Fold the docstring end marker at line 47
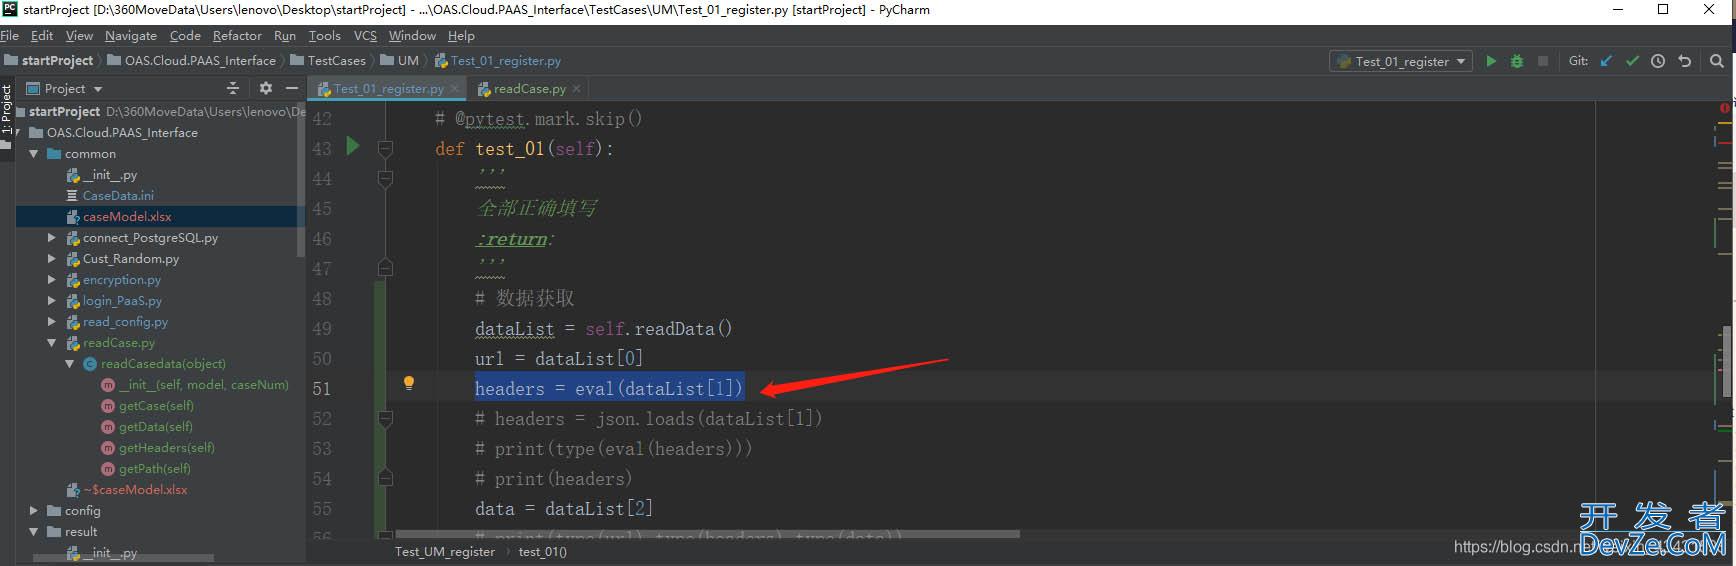1736x566 pixels. coord(385,268)
